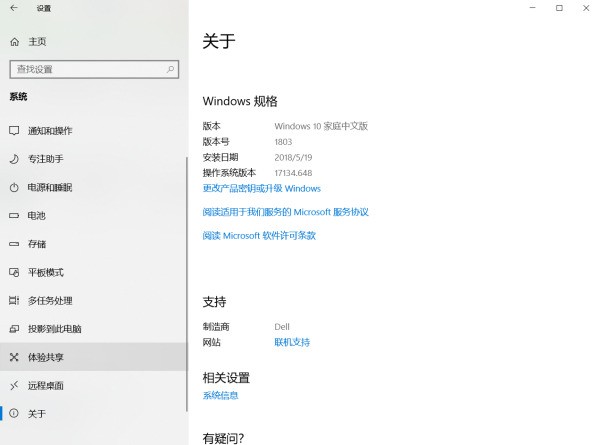600x445 pixels.
Task: Click 更改产品密钥或升级 Windows link
Action: click(x=262, y=189)
